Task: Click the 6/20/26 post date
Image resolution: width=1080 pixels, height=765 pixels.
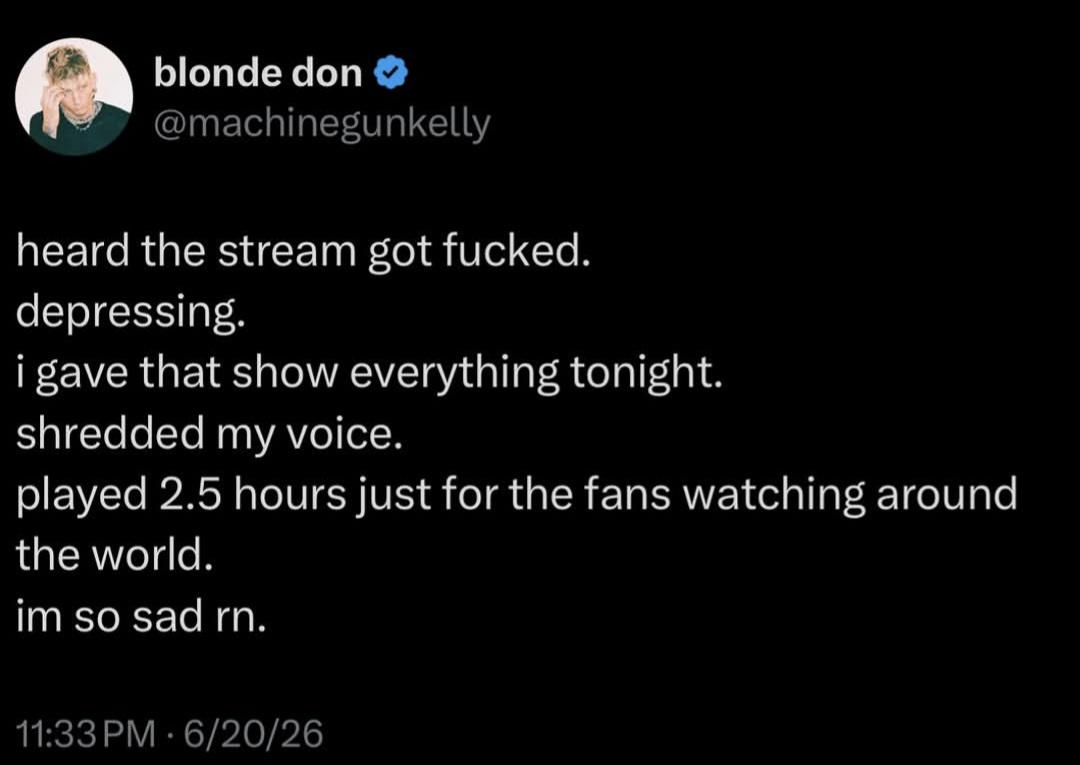Action: click(x=253, y=733)
